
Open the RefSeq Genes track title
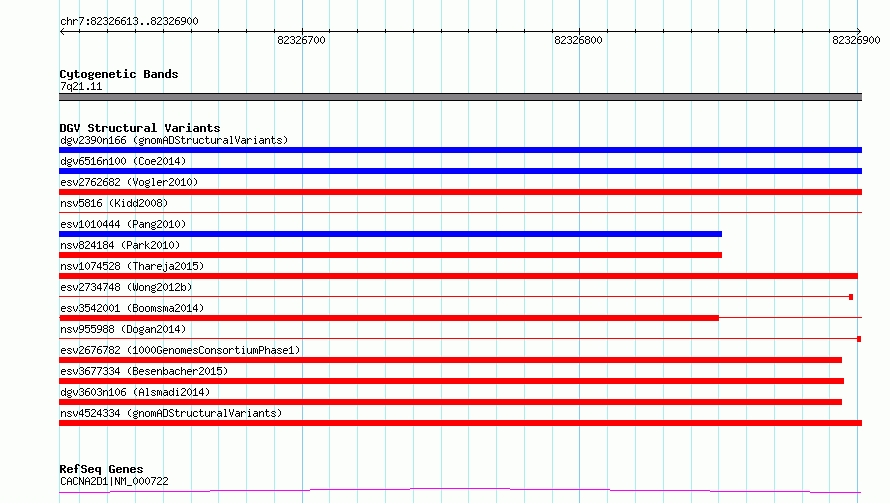(x=102, y=469)
